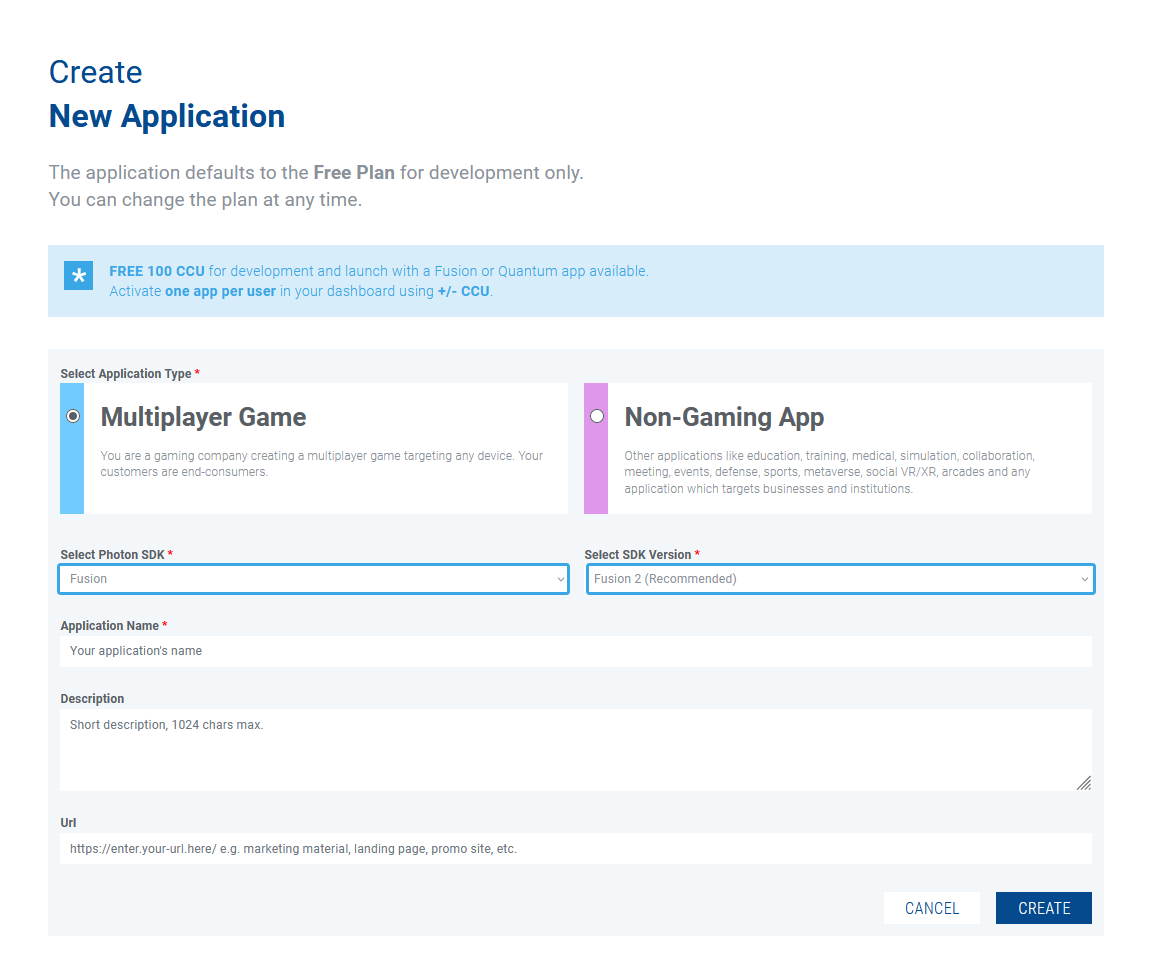Viewport: 1170px width, 960px height.
Task: Click the 'one app per user' text
Action: [x=220, y=292]
